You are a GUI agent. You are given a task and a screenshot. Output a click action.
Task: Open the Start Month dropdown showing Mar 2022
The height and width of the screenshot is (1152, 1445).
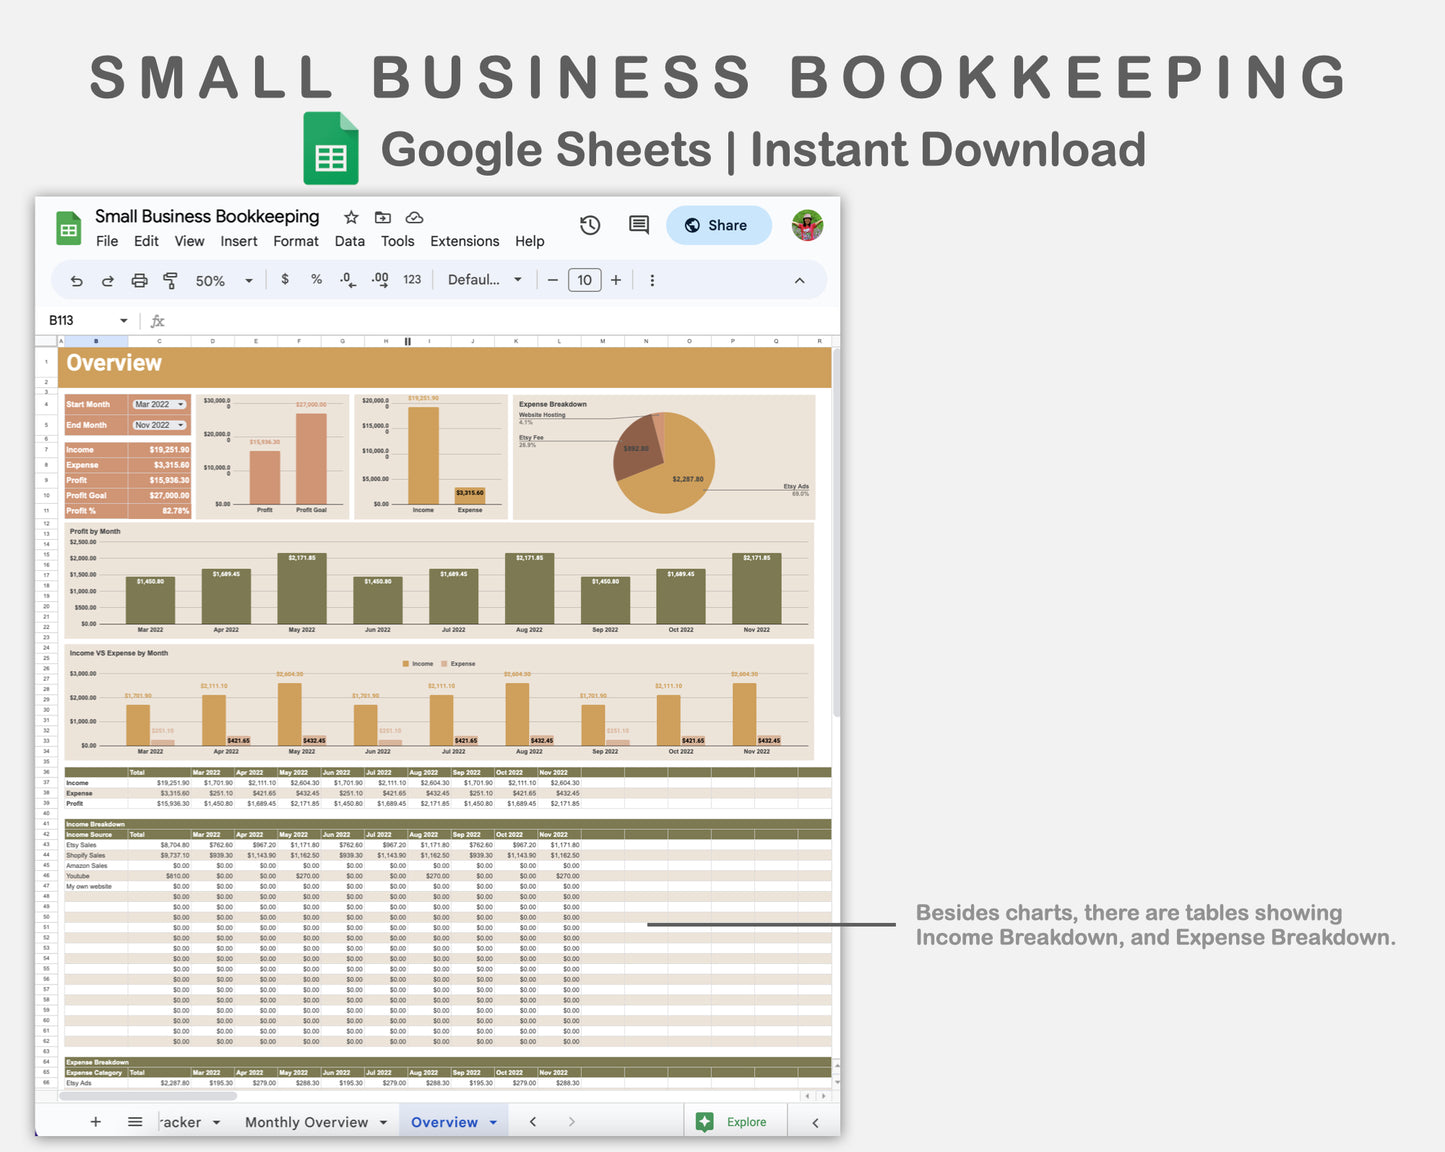pyautogui.click(x=158, y=404)
